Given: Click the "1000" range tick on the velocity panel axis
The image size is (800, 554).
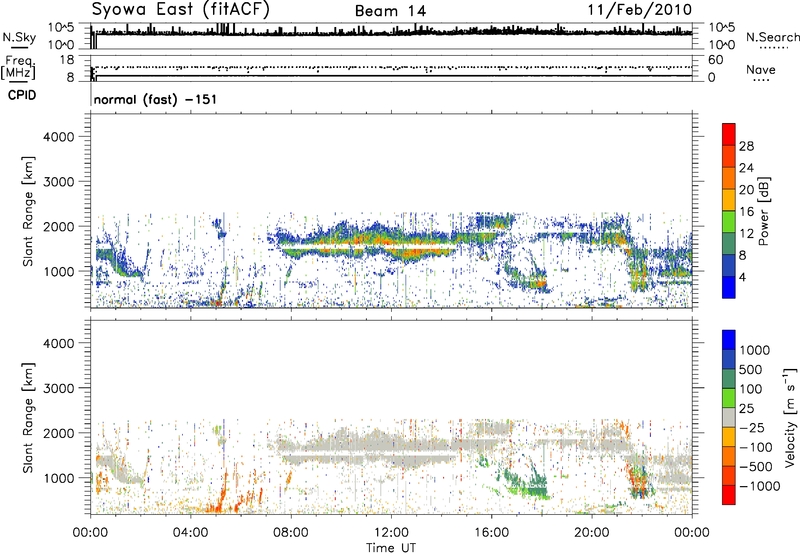Looking at the screenshot, I should (x=58, y=478).
